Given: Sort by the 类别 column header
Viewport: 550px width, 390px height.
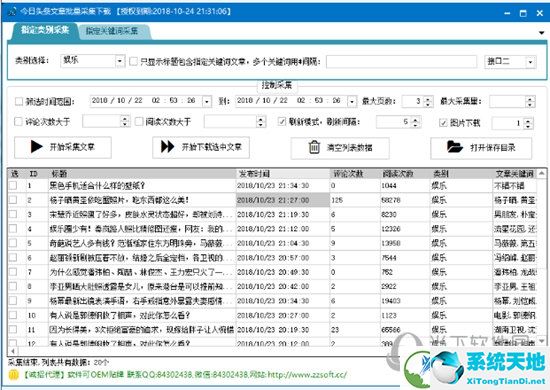Looking at the screenshot, I should 462,174.
